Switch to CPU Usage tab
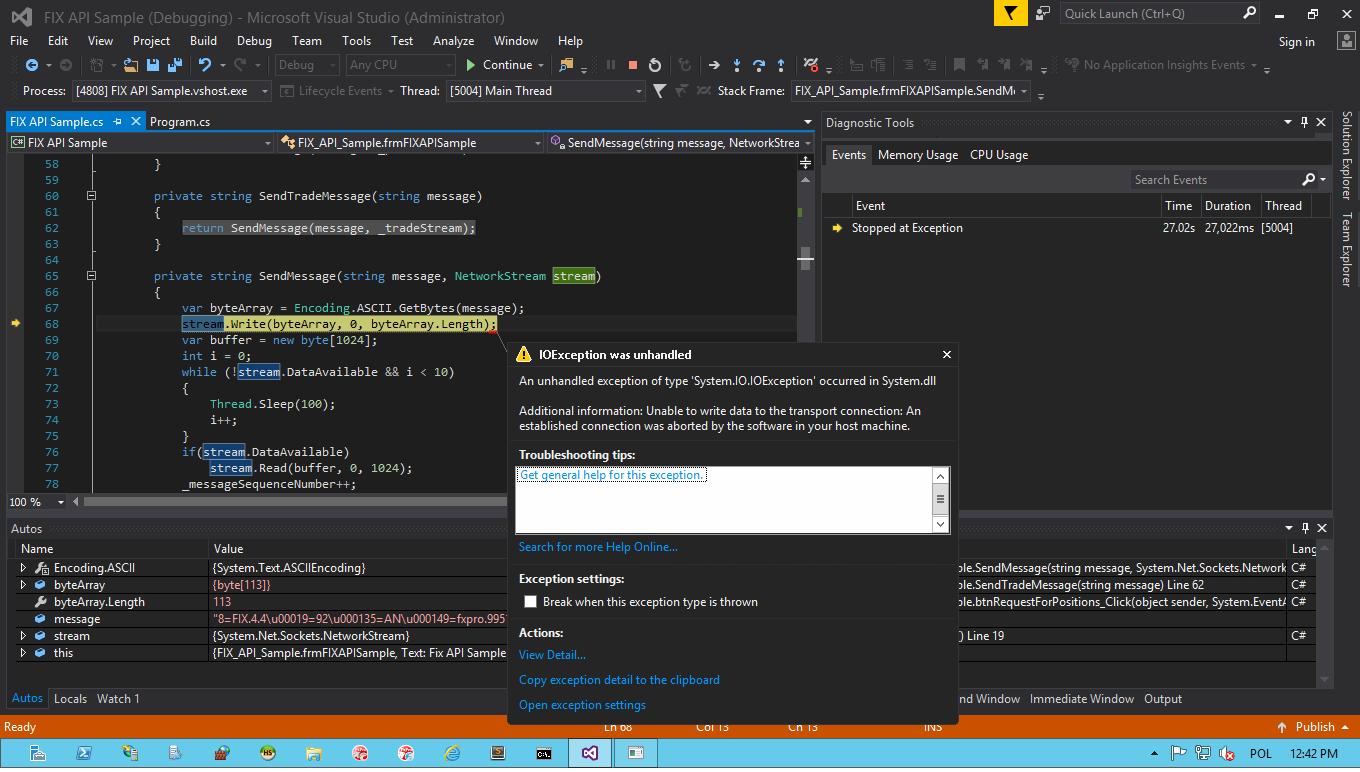The height and width of the screenshot is (772, 1360). (x=999, y=155)
